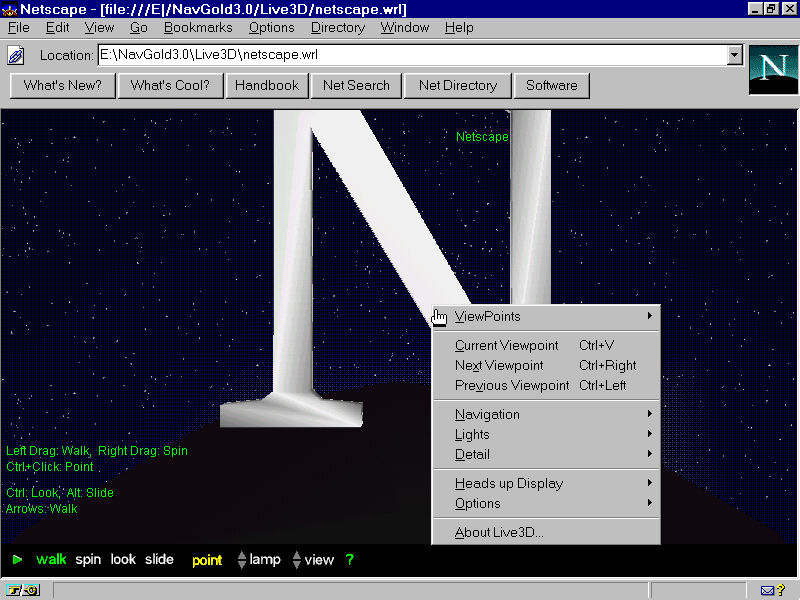Expand the Navigation submenu
Viewport: 800px width, 600px height.
click(x=546, y=414)
